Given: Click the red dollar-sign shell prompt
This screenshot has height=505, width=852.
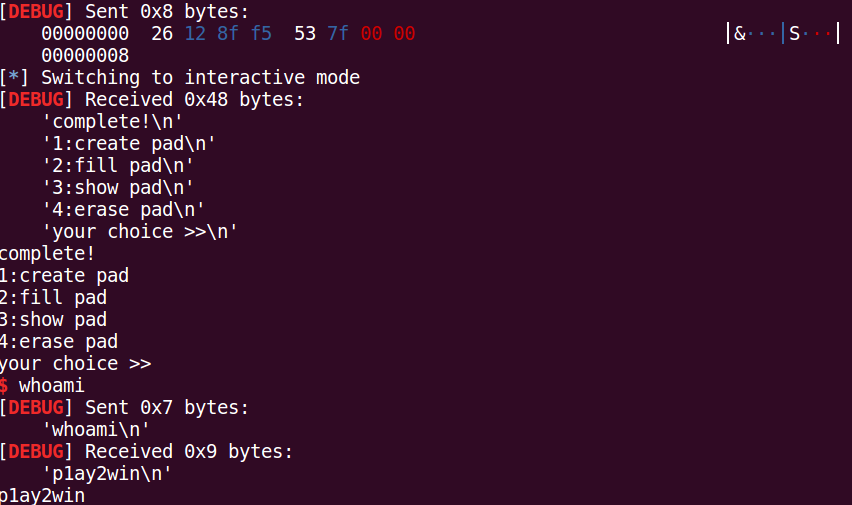Looking at the screenshot, I should (4, 385).
